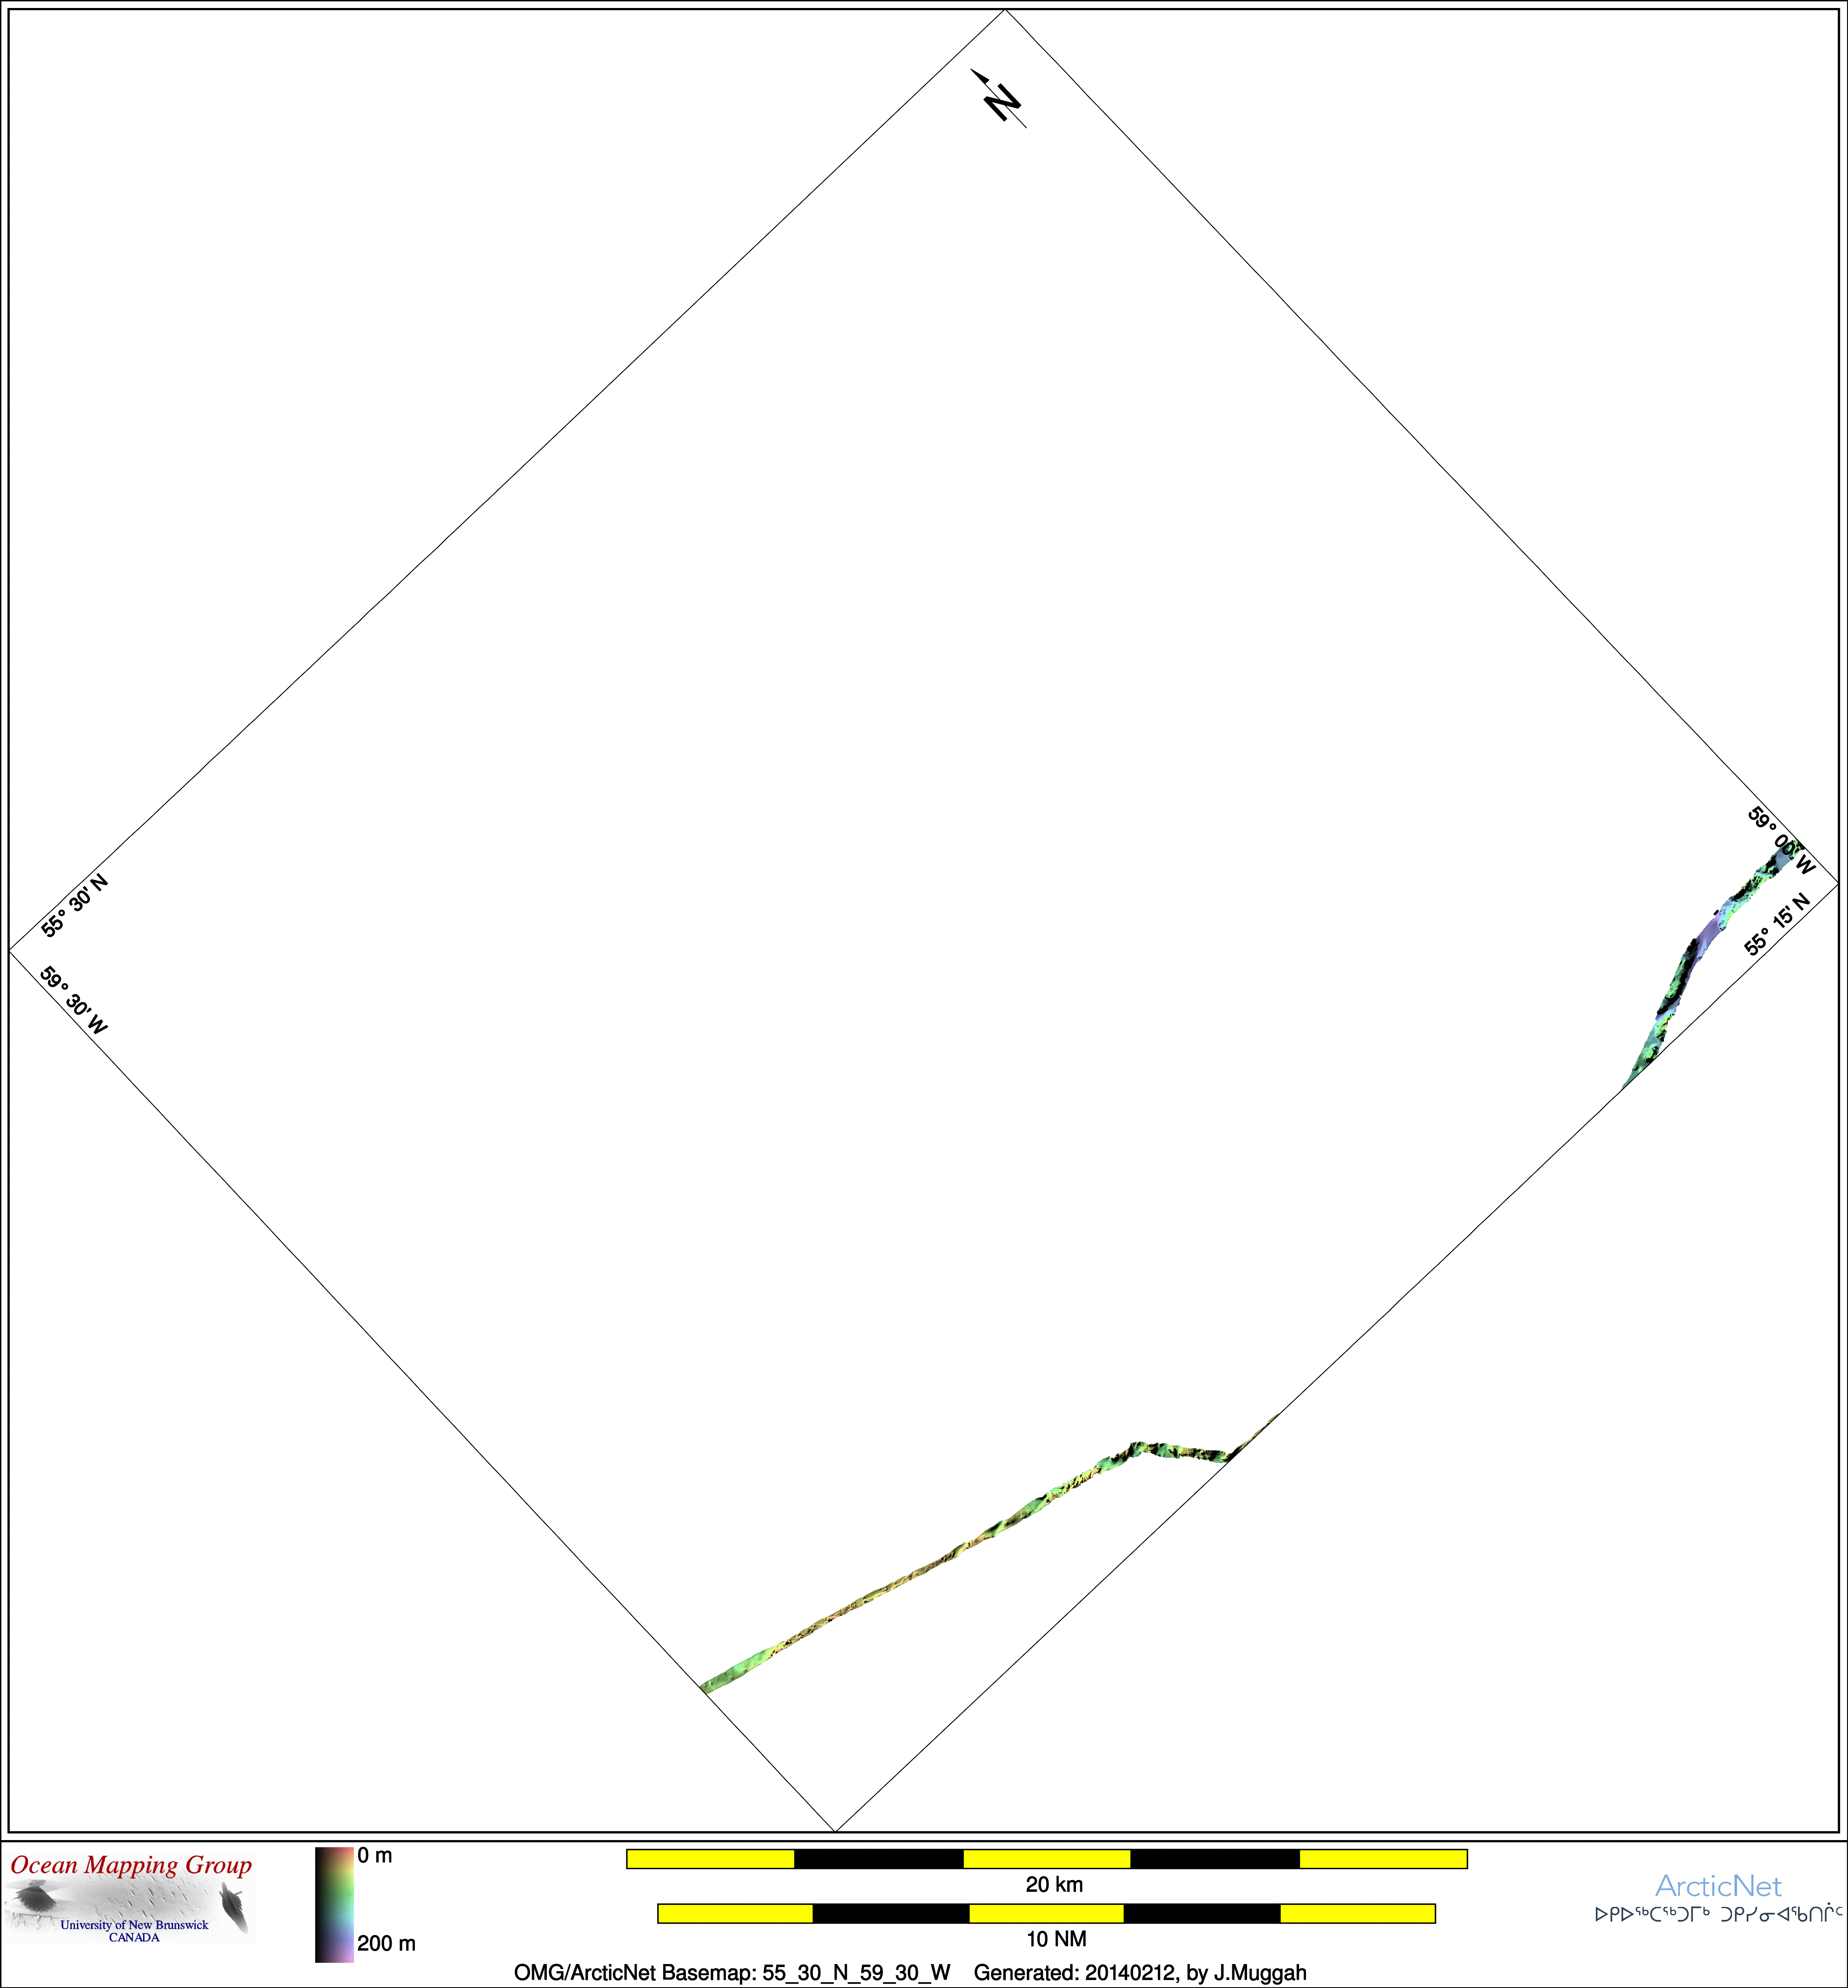The width and height of the screenshot is (1848, 1988).
Task: Click the 0 m depth legend label
Action: coord(375,1856)
